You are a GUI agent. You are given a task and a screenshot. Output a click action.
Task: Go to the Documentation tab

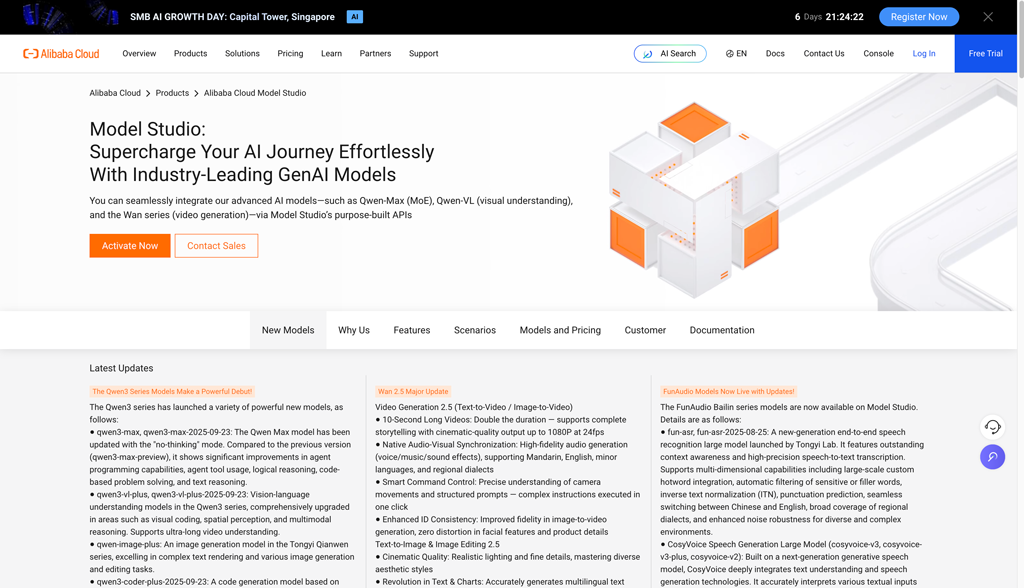click(x=721, y=330)
